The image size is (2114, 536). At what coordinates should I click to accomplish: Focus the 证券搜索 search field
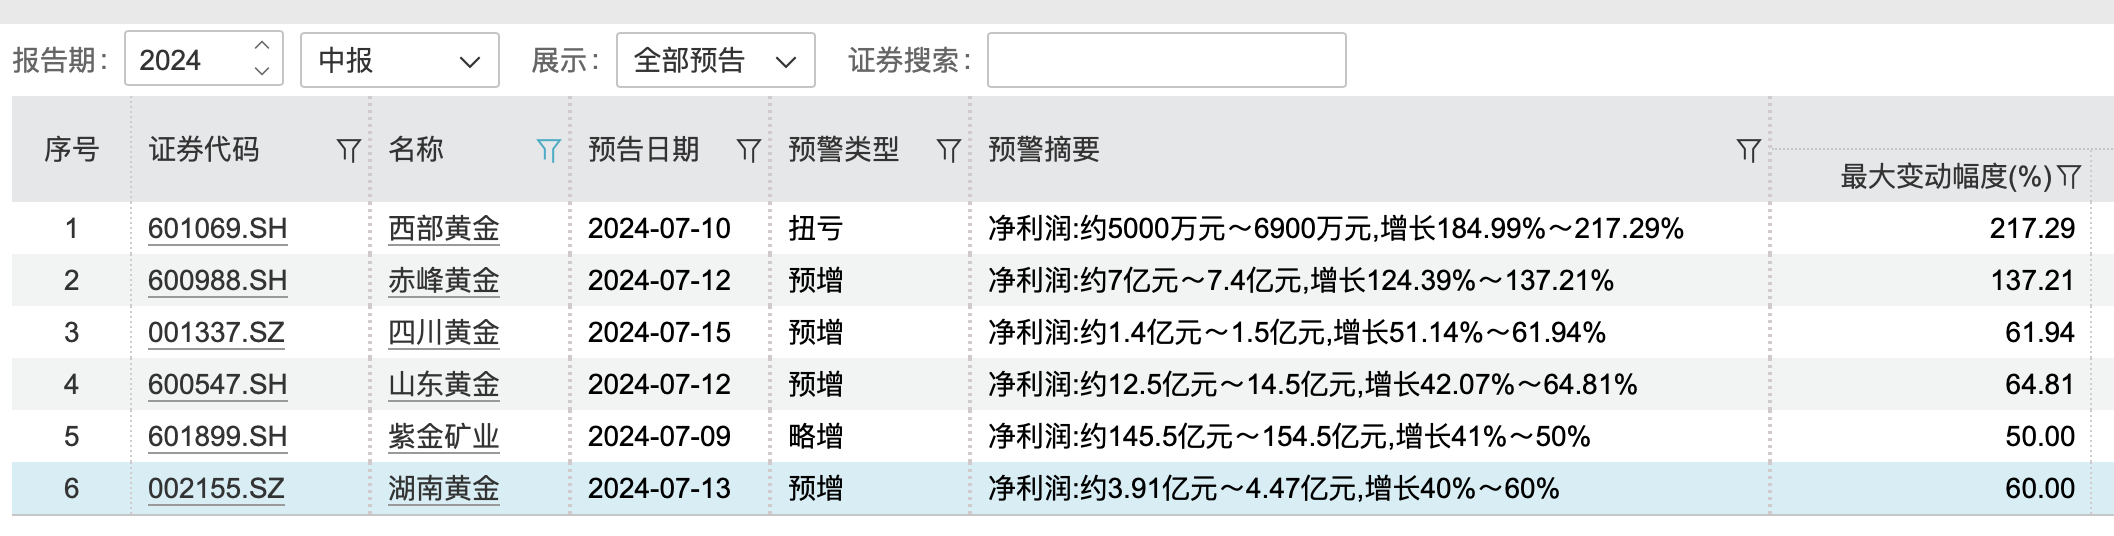pyautogui.click(x=1166, y=60)
